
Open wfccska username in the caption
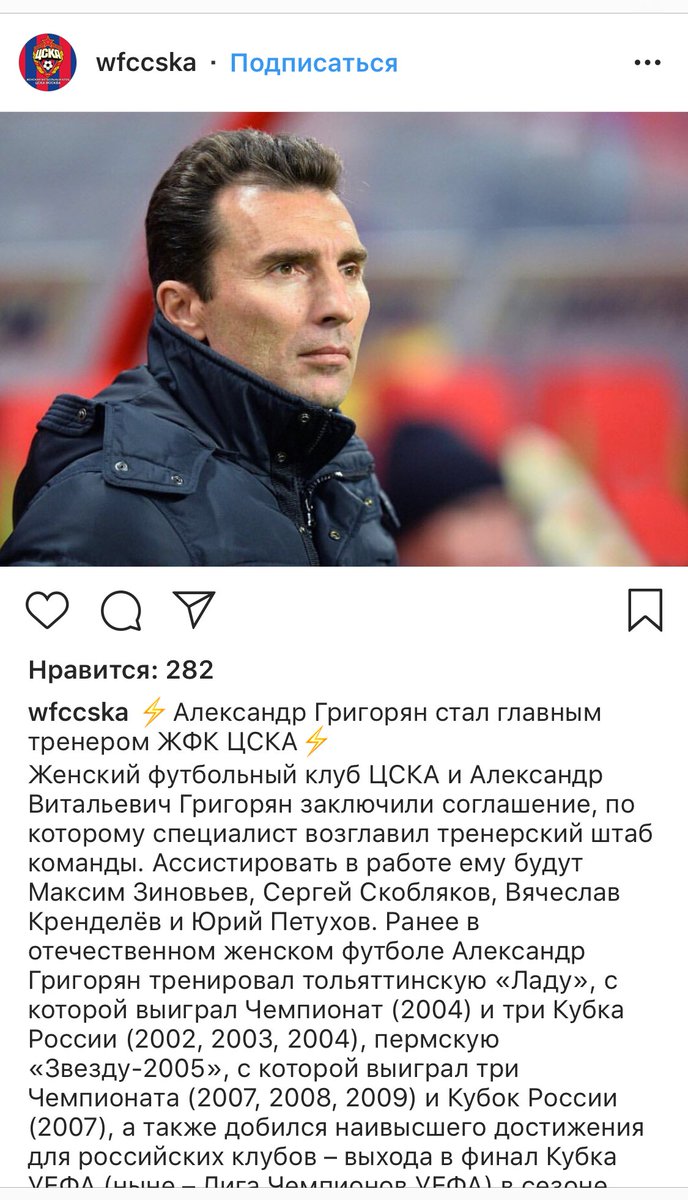[x=78, y=713]
